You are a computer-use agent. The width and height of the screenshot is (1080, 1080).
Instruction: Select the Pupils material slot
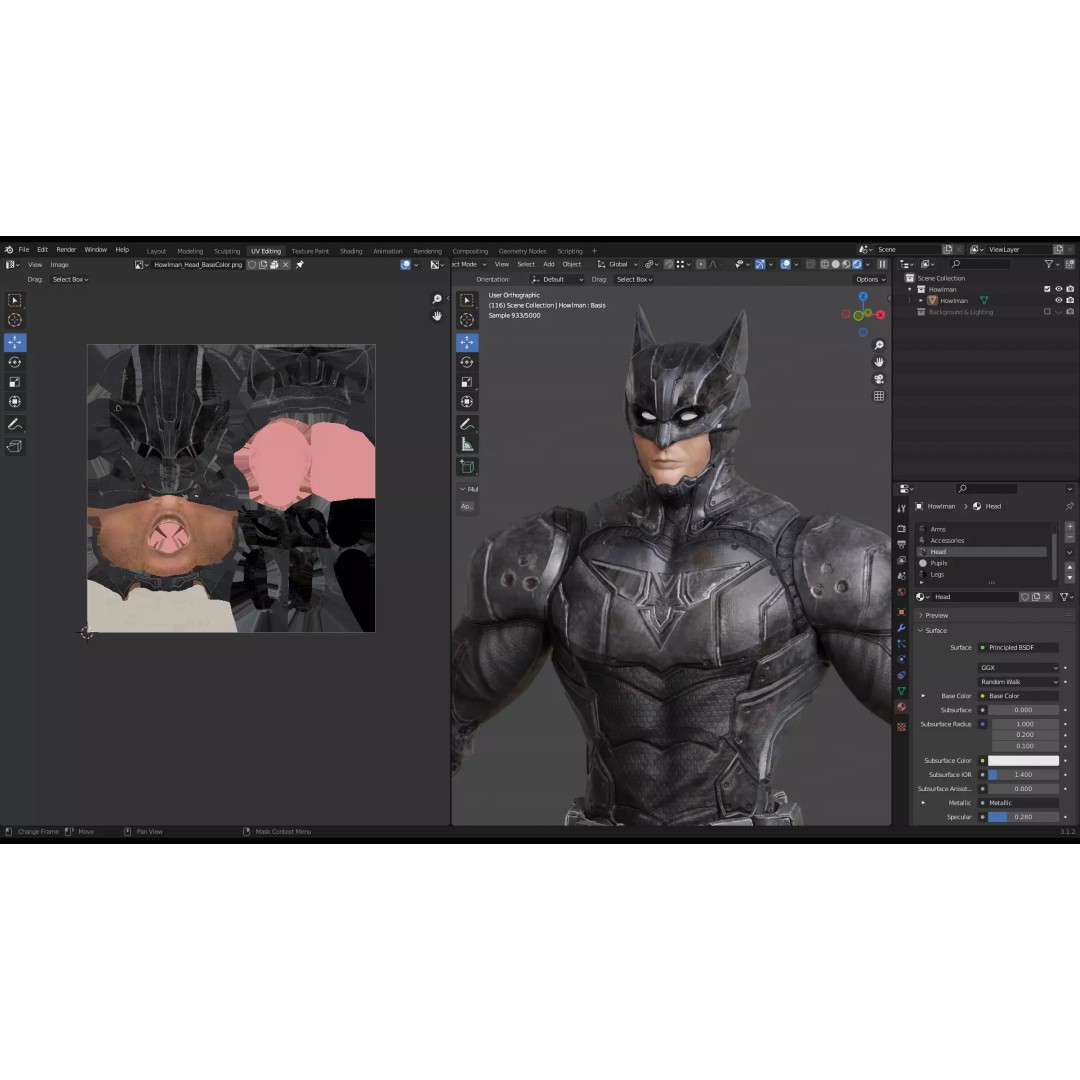pyautogui.click(x=983, y=563)
